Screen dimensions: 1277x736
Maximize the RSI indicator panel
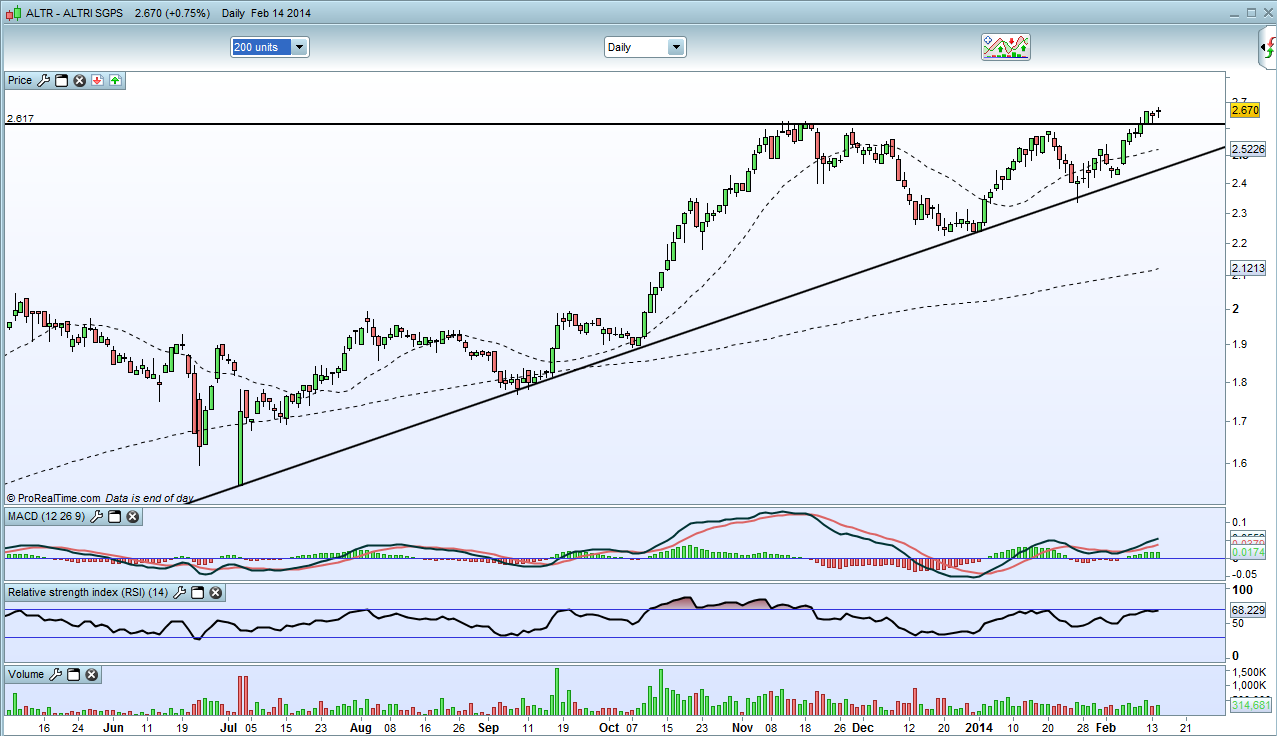coord(198,593)
